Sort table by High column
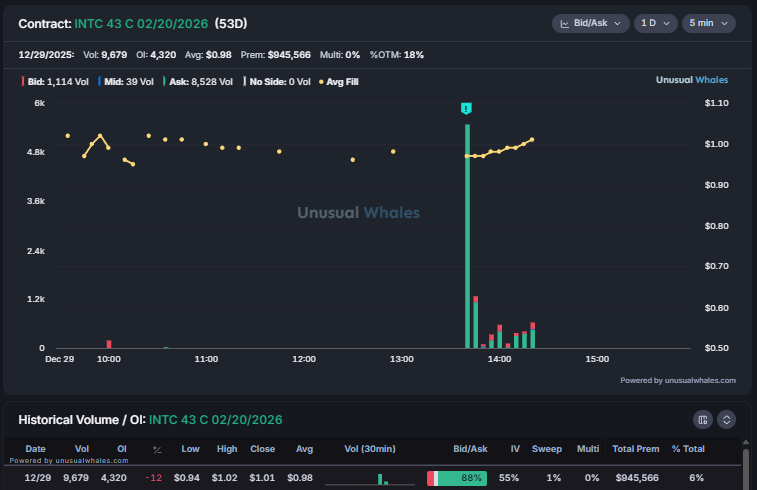 227,449
